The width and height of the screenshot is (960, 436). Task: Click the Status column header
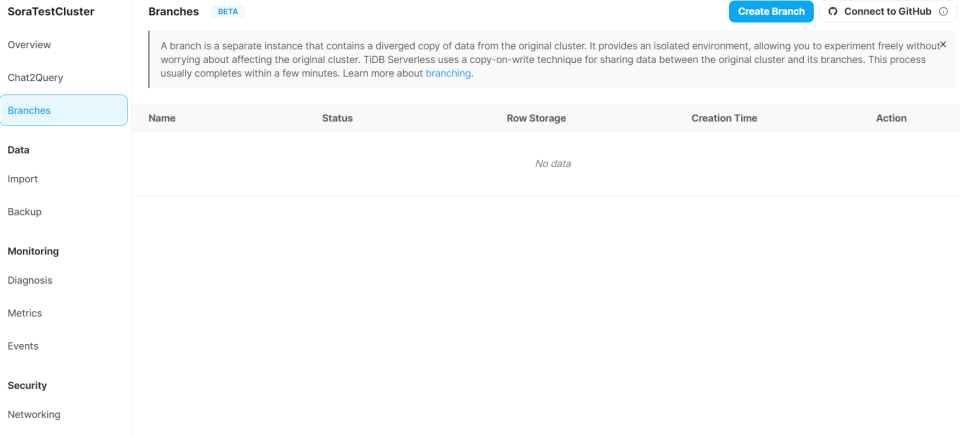(x=337, y=118)
